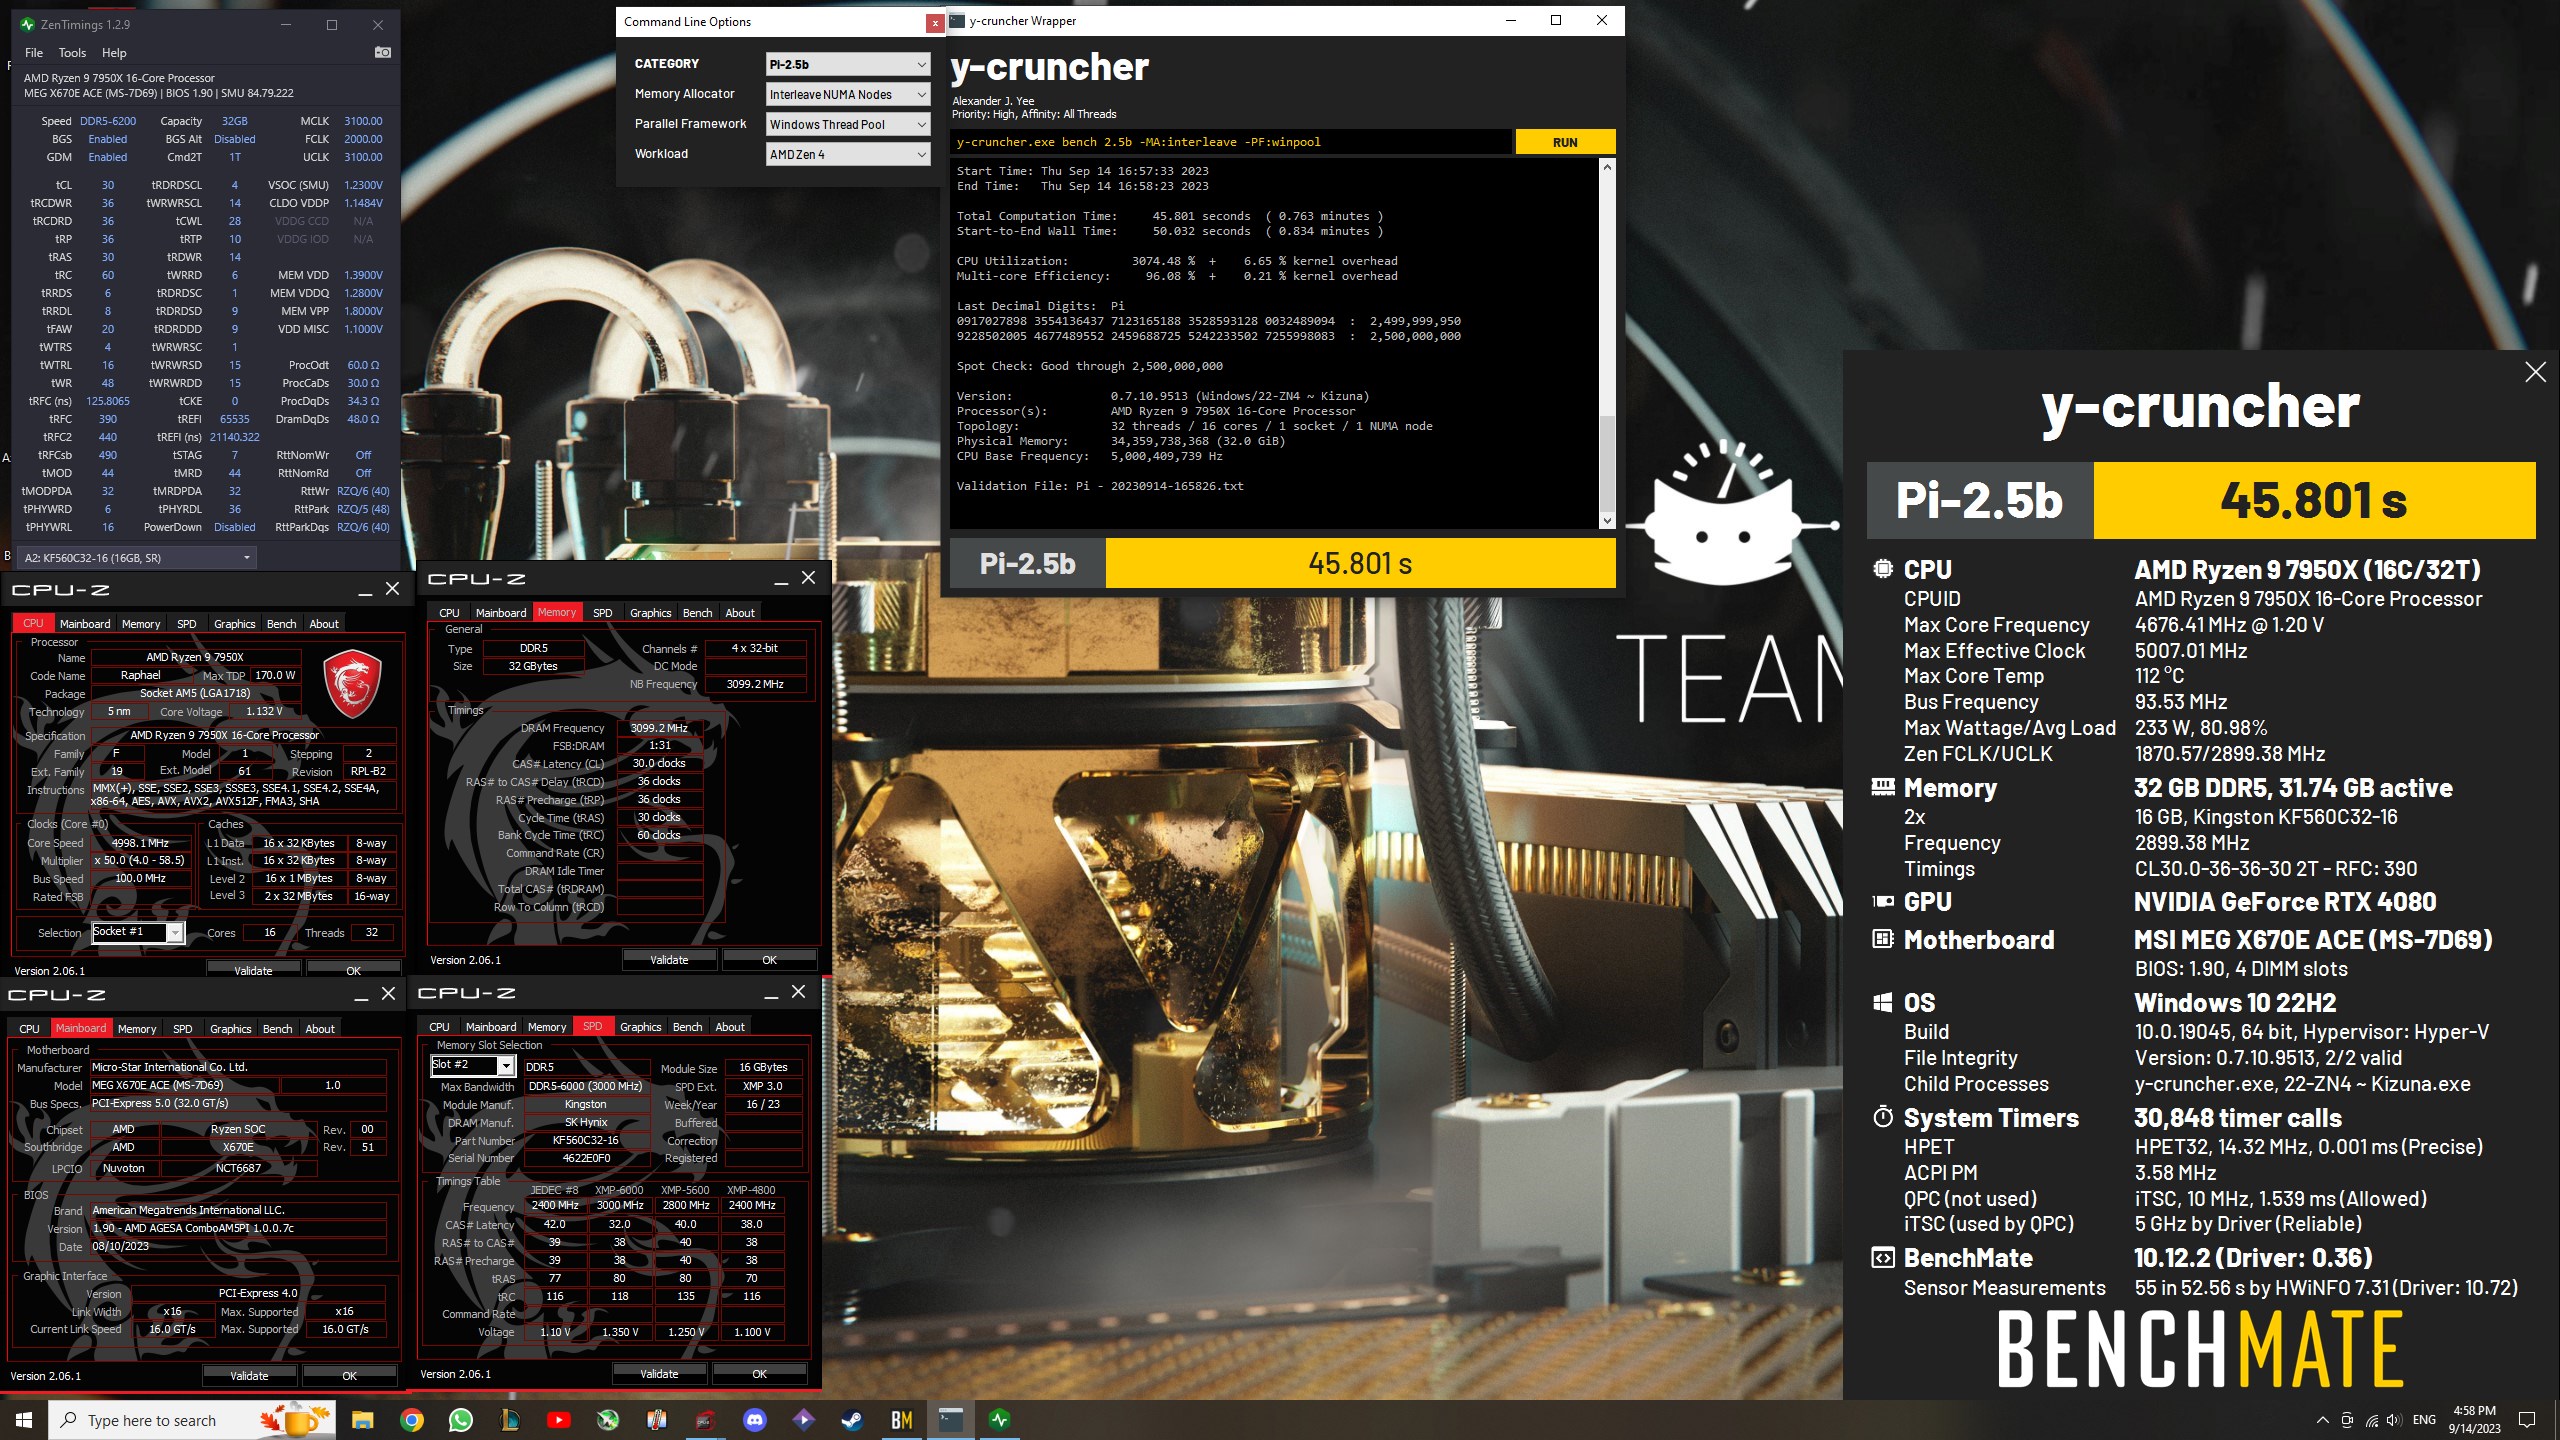Open the Workload dropdown showing AMD Zen 4
Image resolution: width=2560 pixels, height=1440 pixels.
click(x=848, y=154)
